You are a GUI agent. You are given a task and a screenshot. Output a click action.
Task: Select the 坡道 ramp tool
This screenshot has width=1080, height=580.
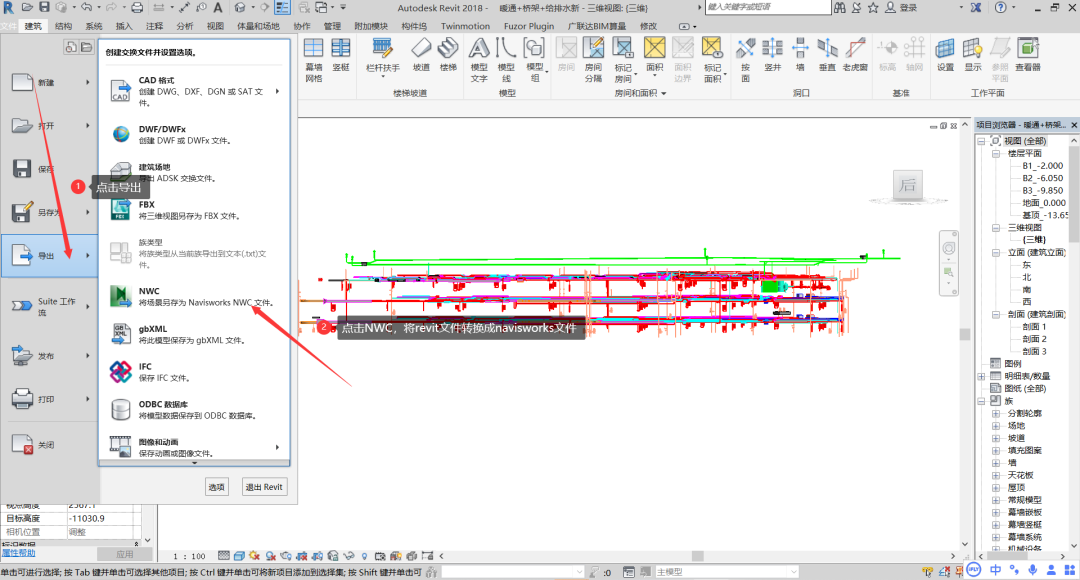click(x=421, y=55)
